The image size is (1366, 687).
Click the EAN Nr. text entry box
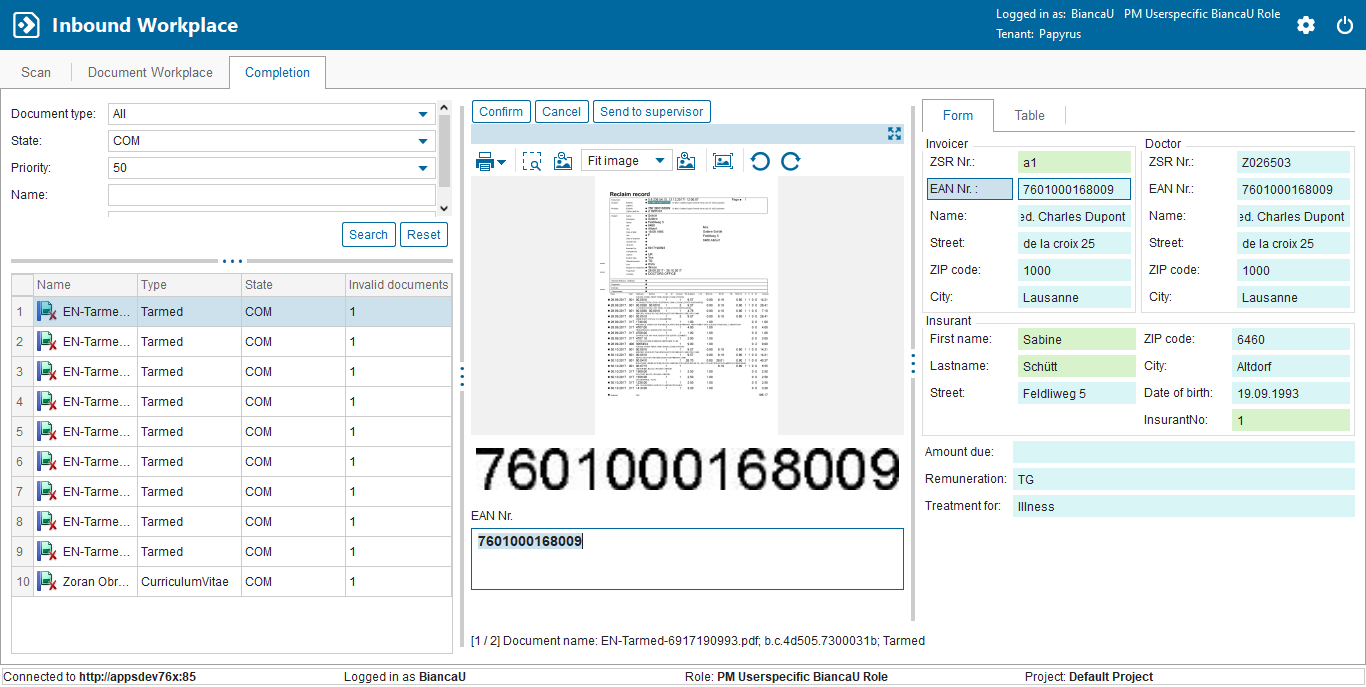coord(687,559)
